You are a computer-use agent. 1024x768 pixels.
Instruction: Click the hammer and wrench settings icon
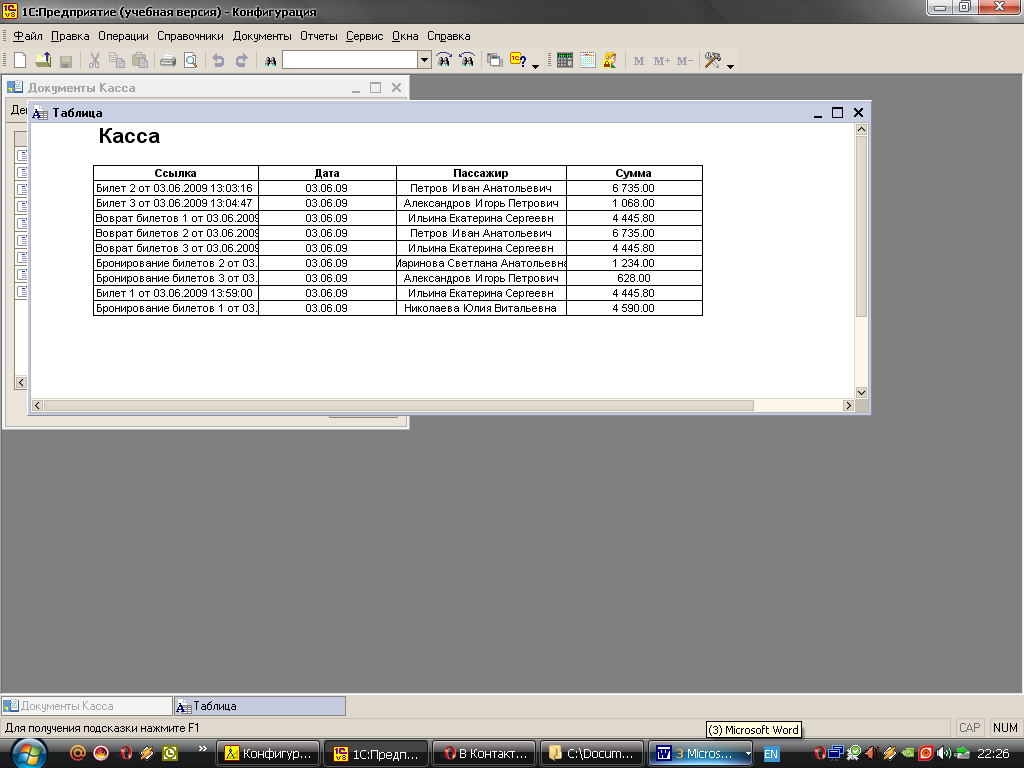(712, 61)
